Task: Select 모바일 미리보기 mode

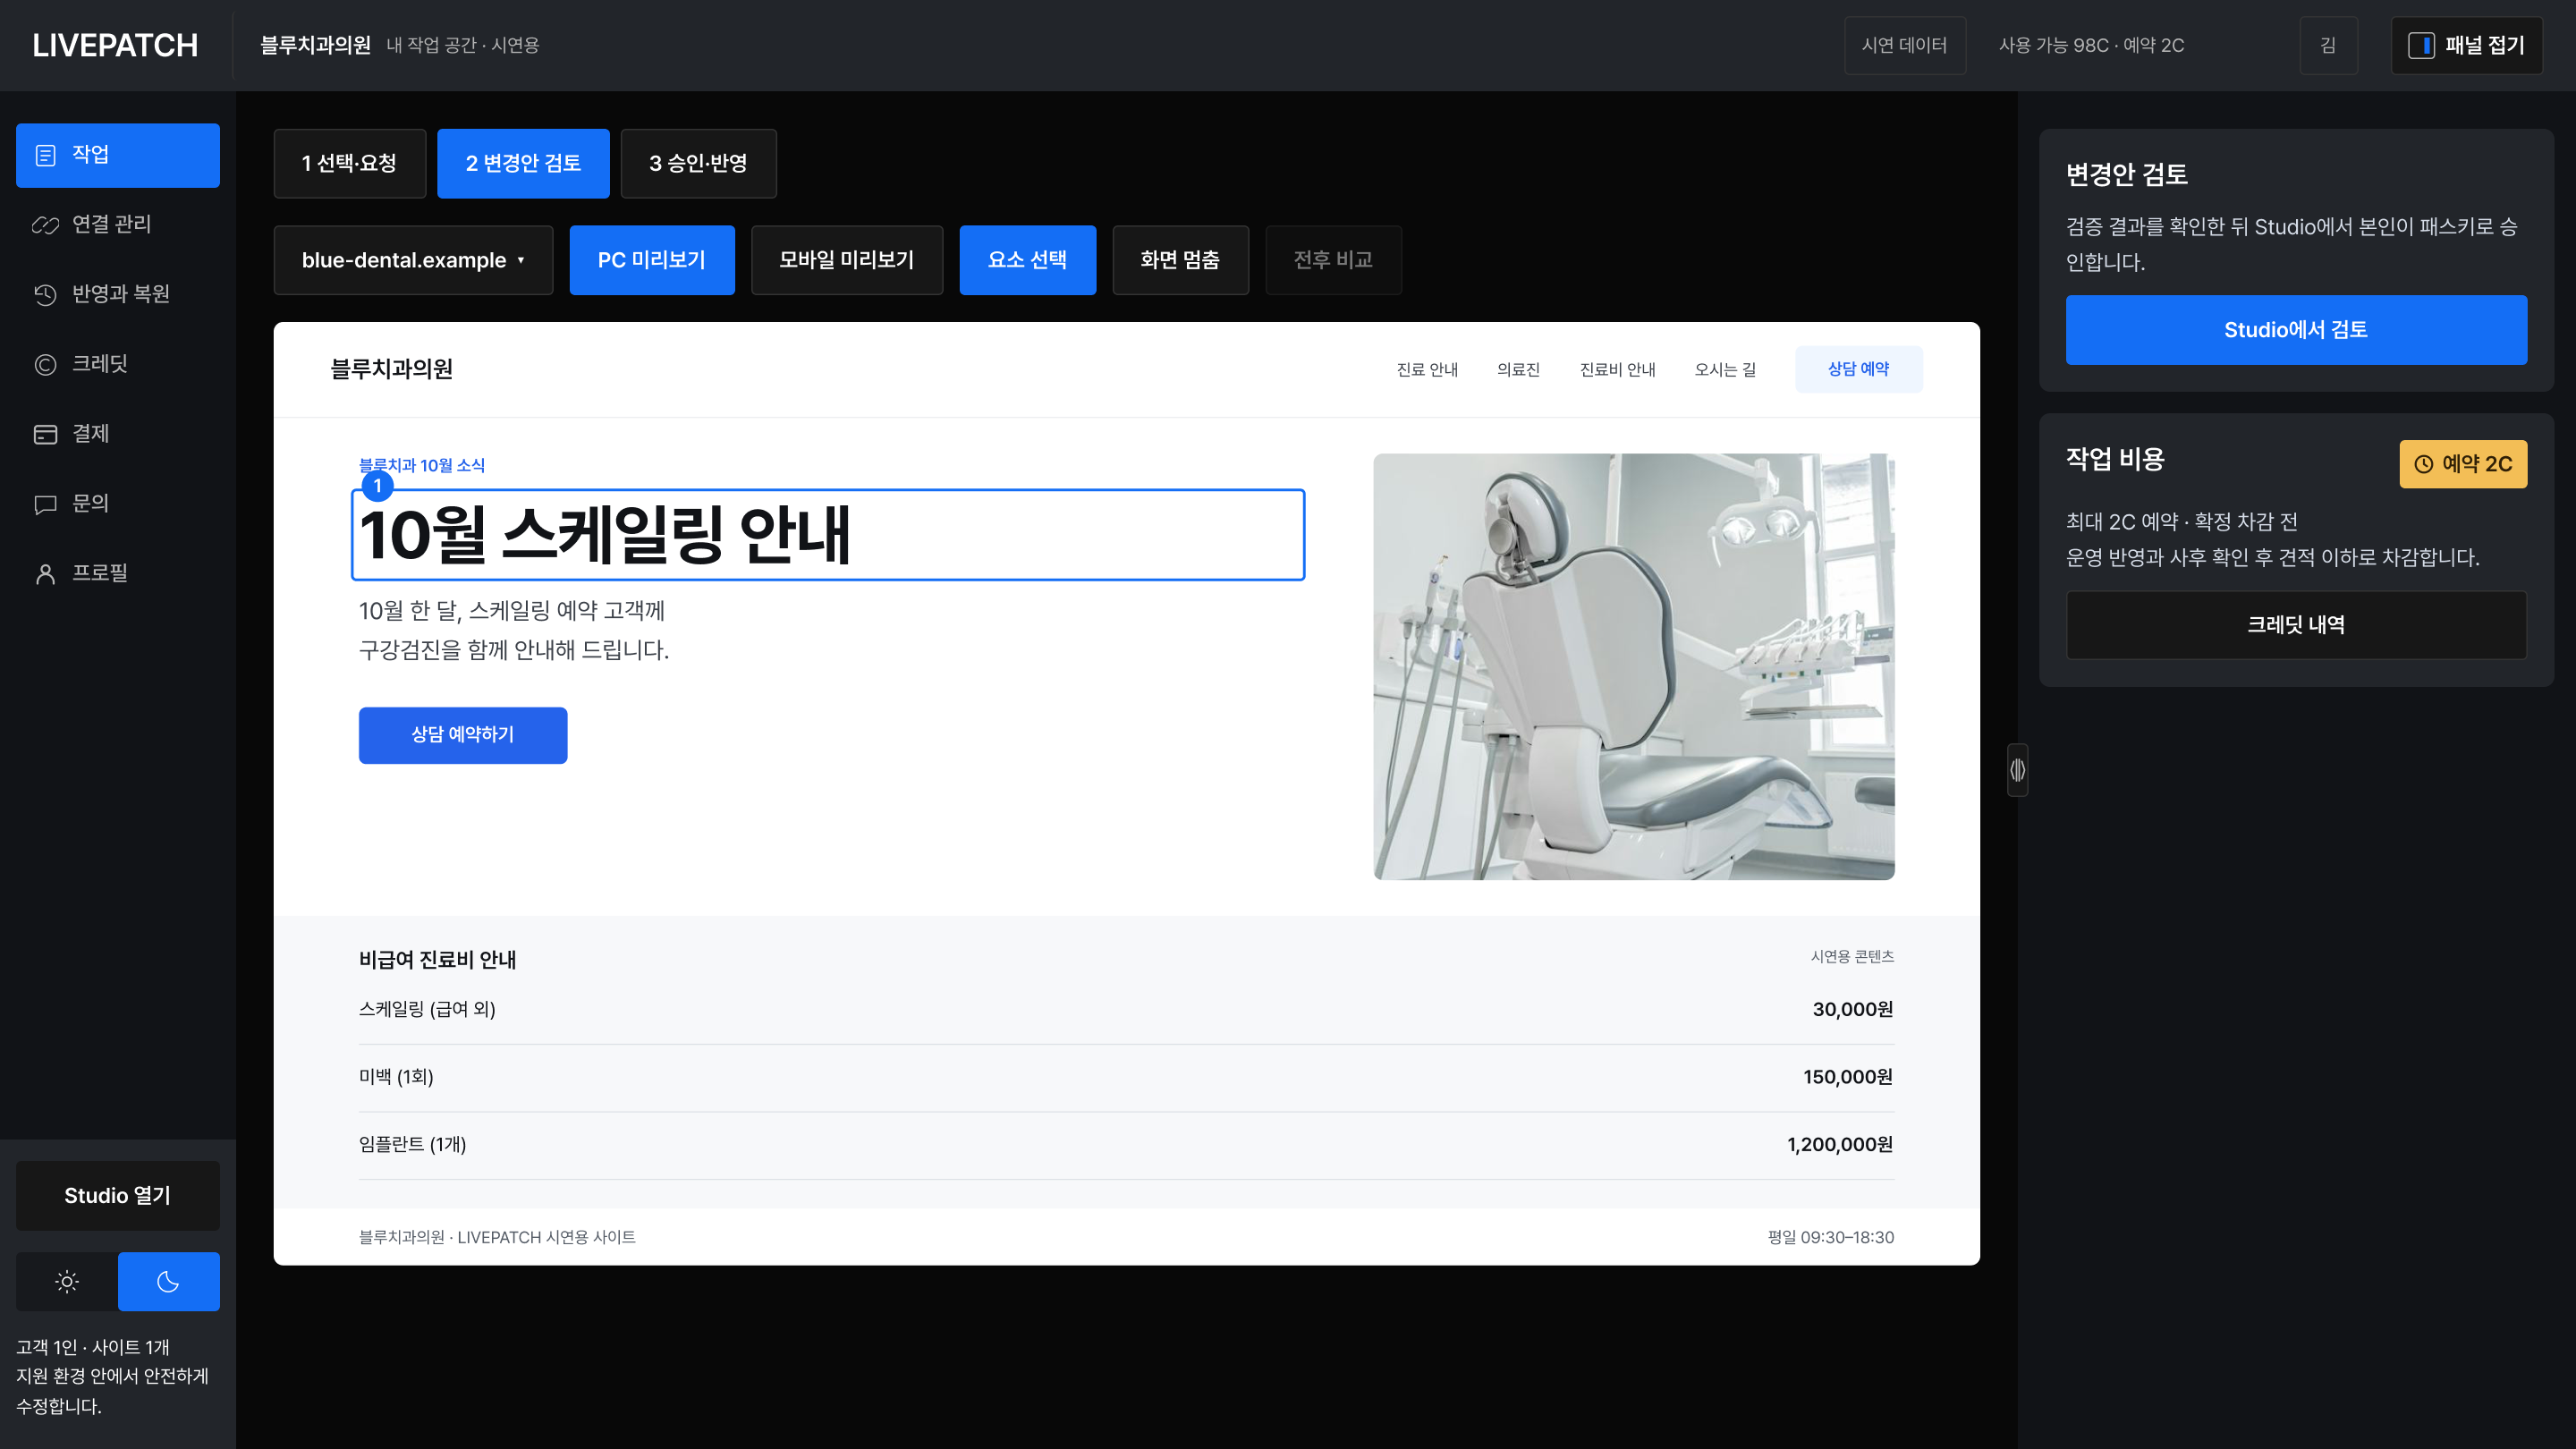Action: point(846,260)
